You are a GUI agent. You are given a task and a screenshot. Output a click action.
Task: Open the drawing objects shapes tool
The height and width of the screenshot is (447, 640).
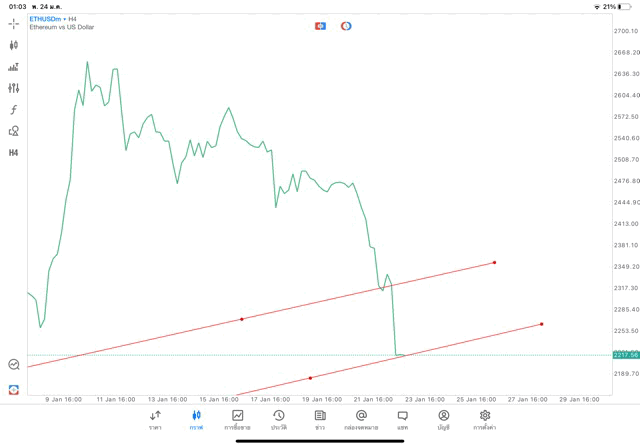(14, 131)
